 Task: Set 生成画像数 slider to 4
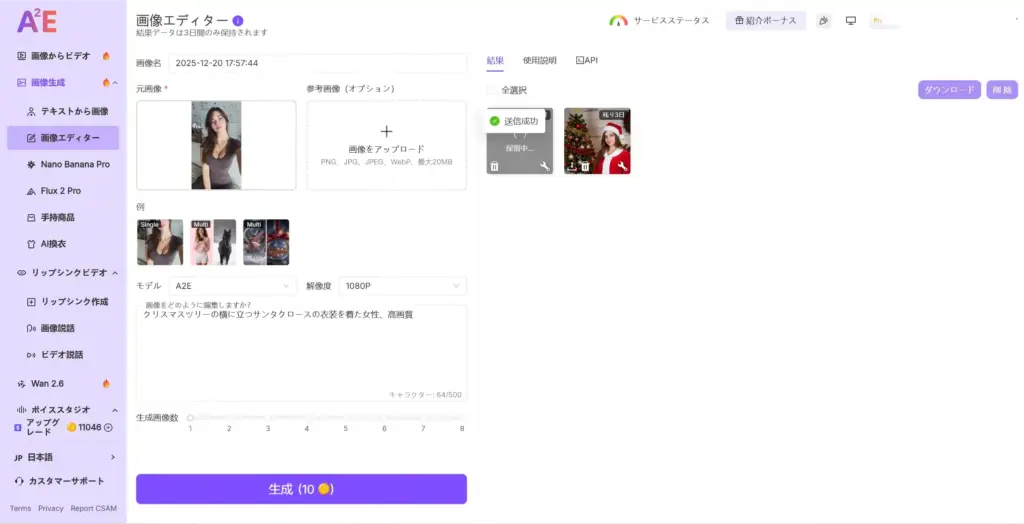pos(307,418)
